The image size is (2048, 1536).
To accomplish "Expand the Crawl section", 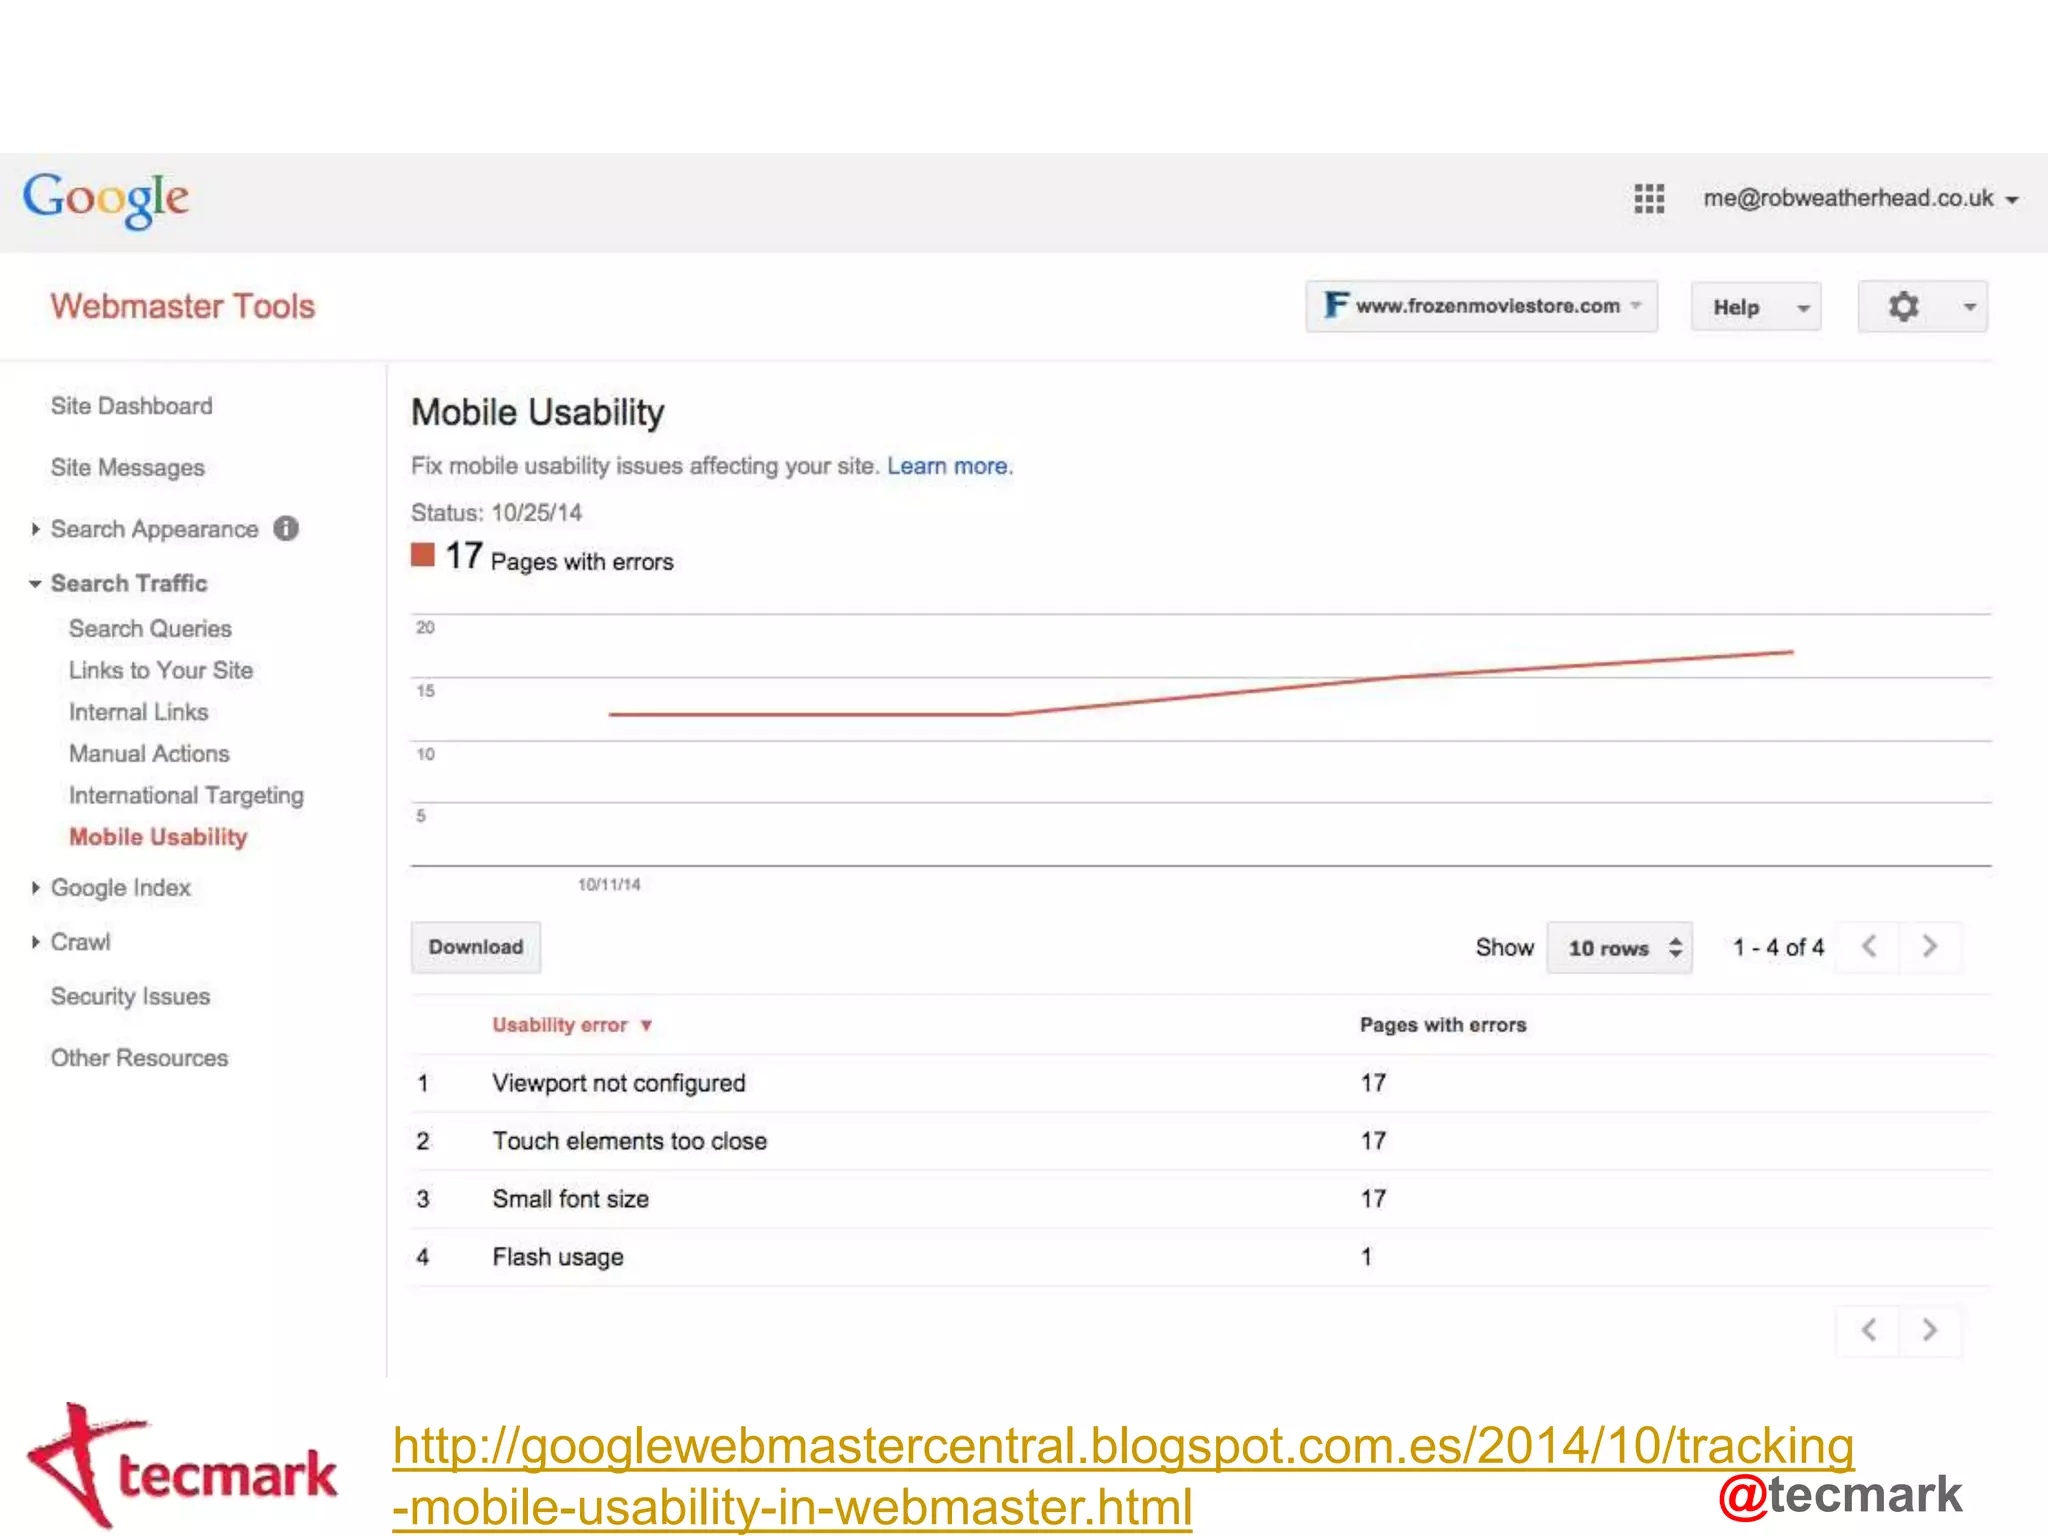I will [x=36, y=942].
